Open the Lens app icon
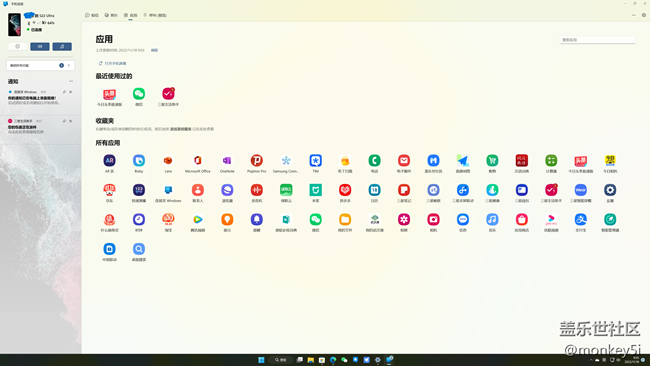 click(x=168, y=160)
